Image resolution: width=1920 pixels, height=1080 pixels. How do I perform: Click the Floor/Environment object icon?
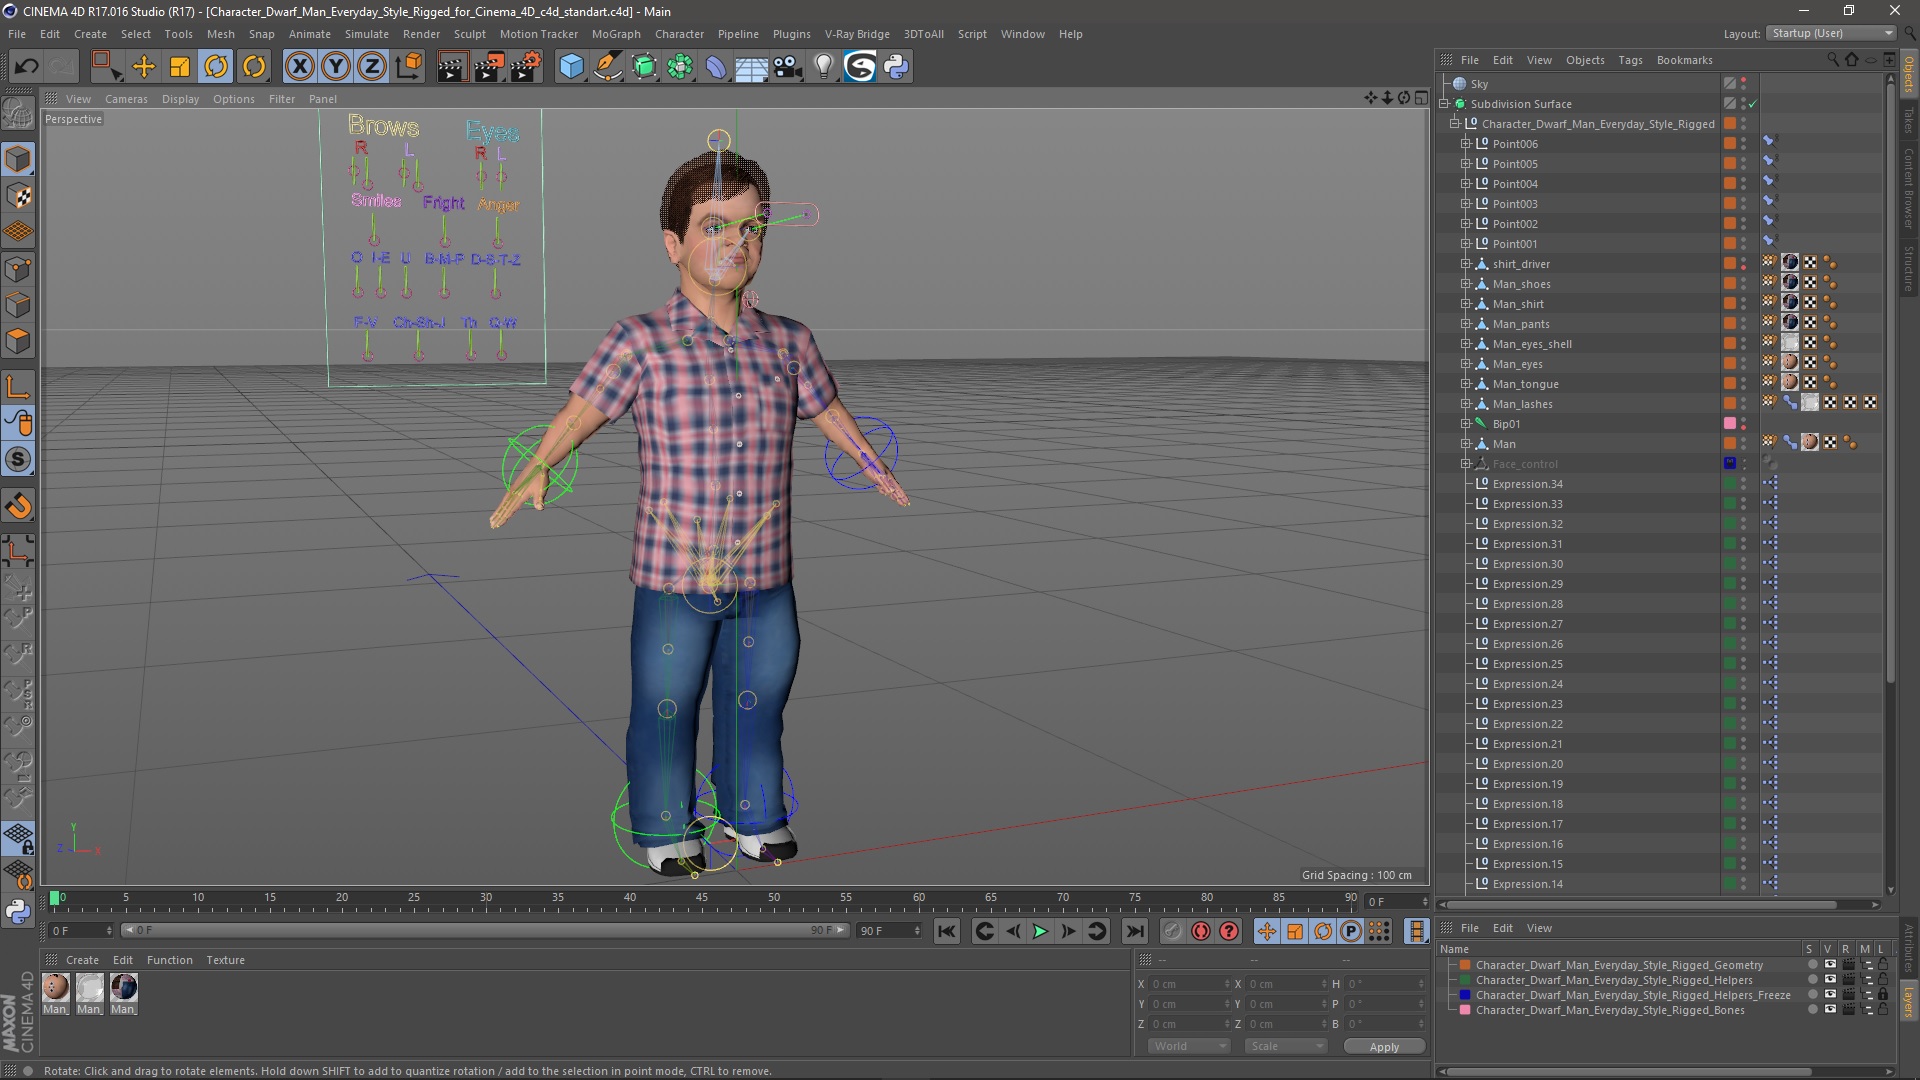tap(752, 67)
